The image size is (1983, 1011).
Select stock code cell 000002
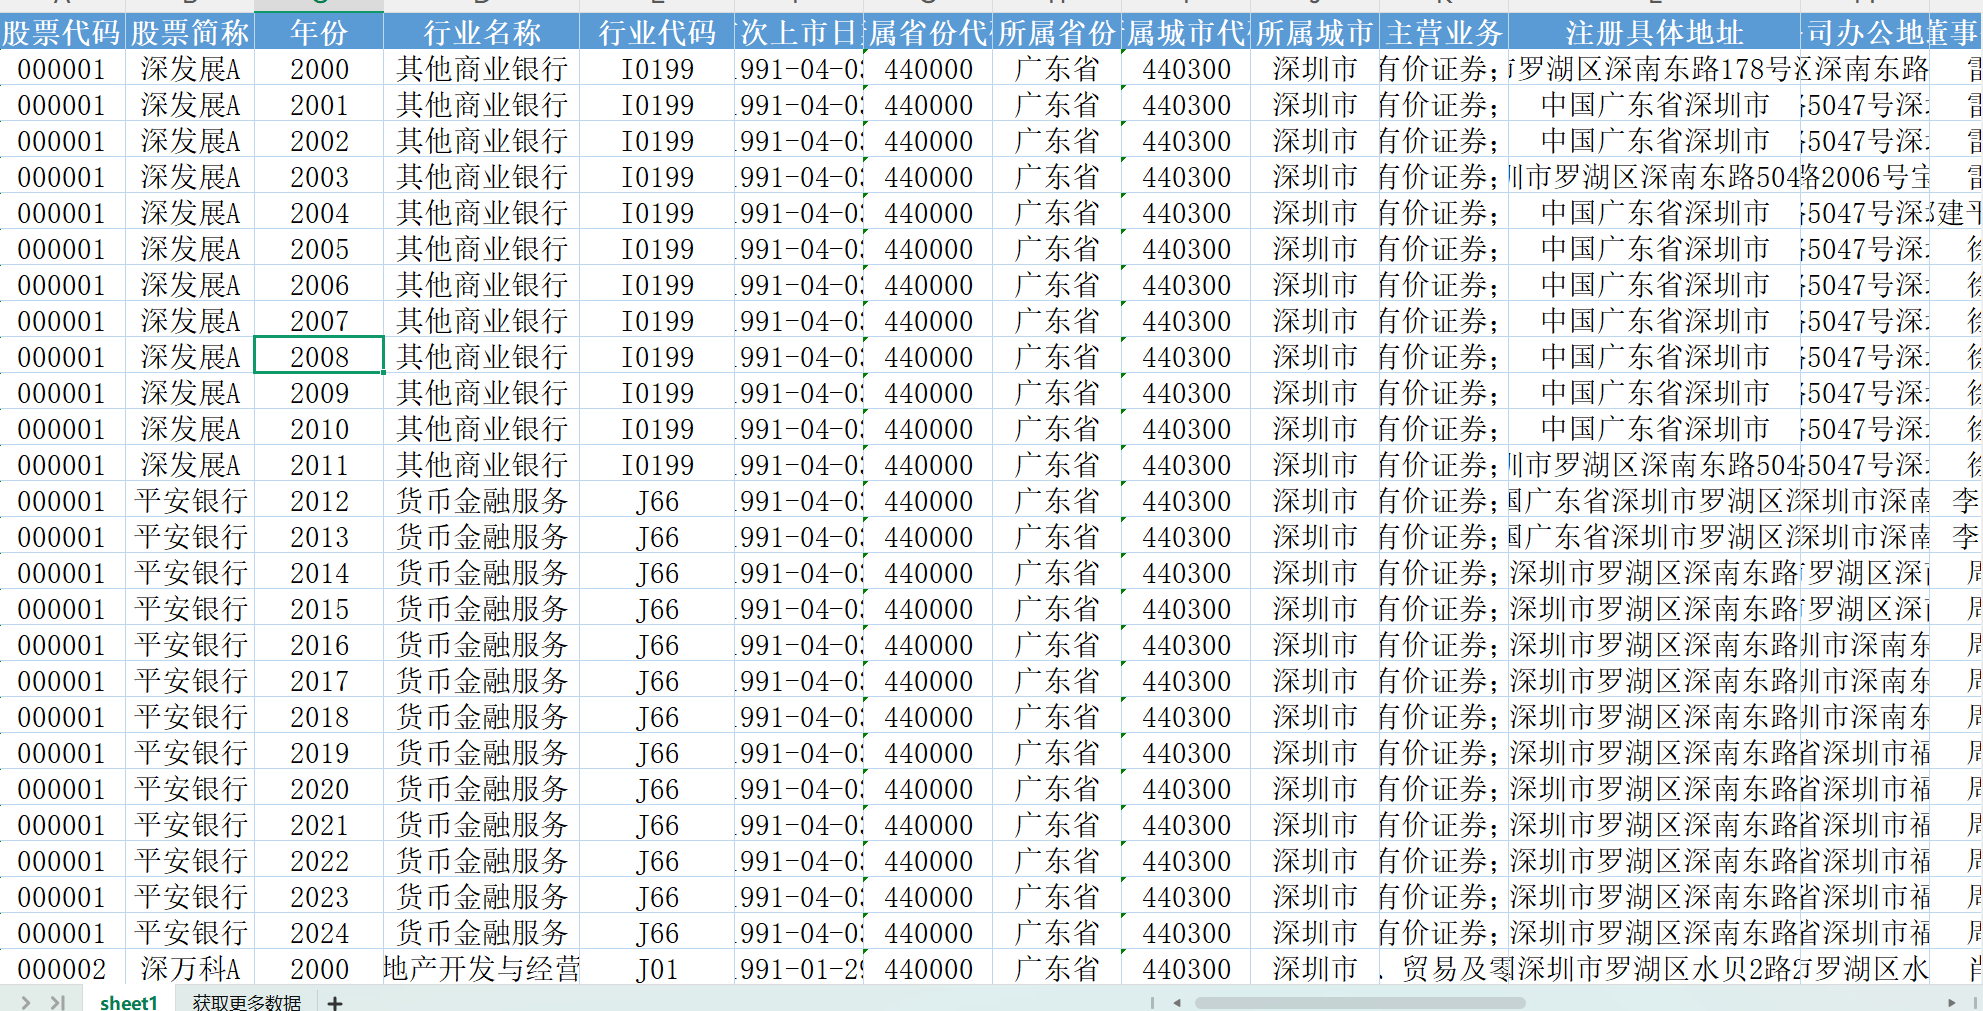[x=63, y=969]
